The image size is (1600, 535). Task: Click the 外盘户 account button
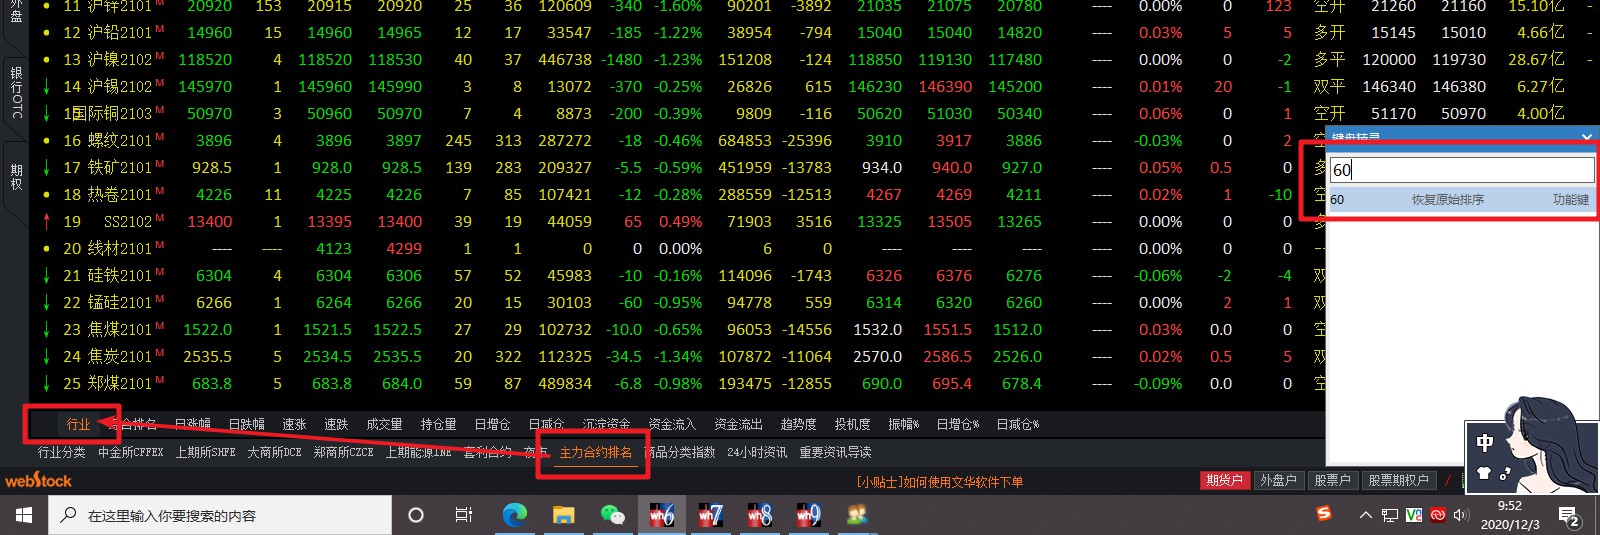point(1278,481)
